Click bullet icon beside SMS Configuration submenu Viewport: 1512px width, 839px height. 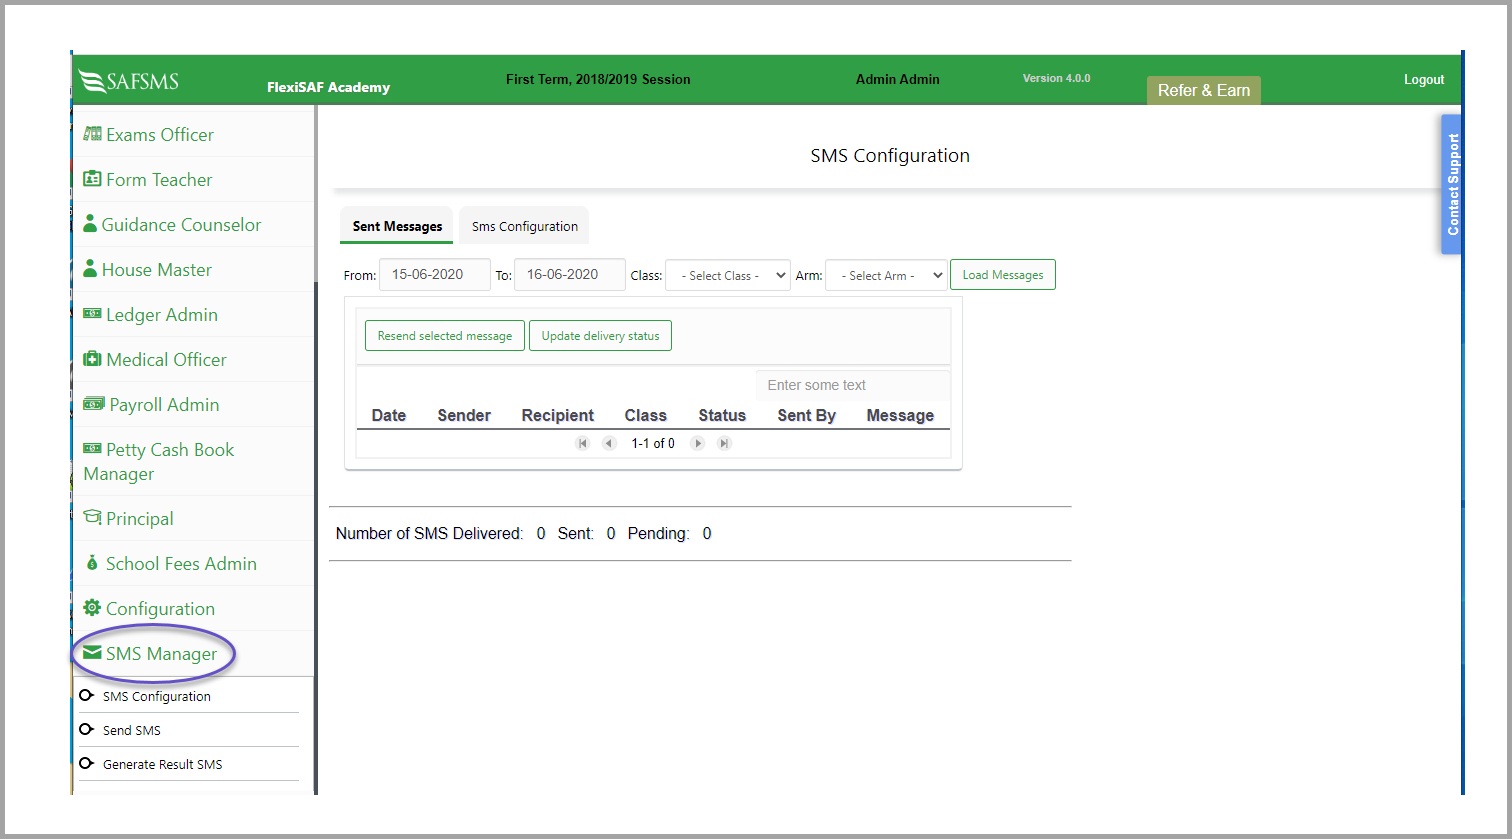(x=87, y=696)
